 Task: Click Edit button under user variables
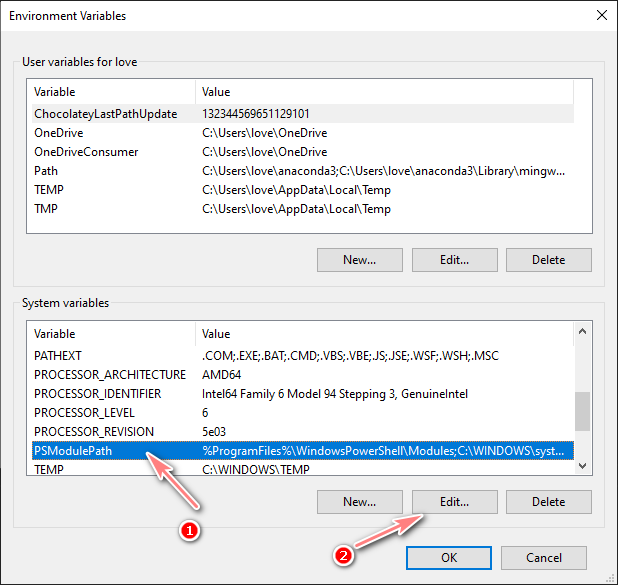pos(454,260)
